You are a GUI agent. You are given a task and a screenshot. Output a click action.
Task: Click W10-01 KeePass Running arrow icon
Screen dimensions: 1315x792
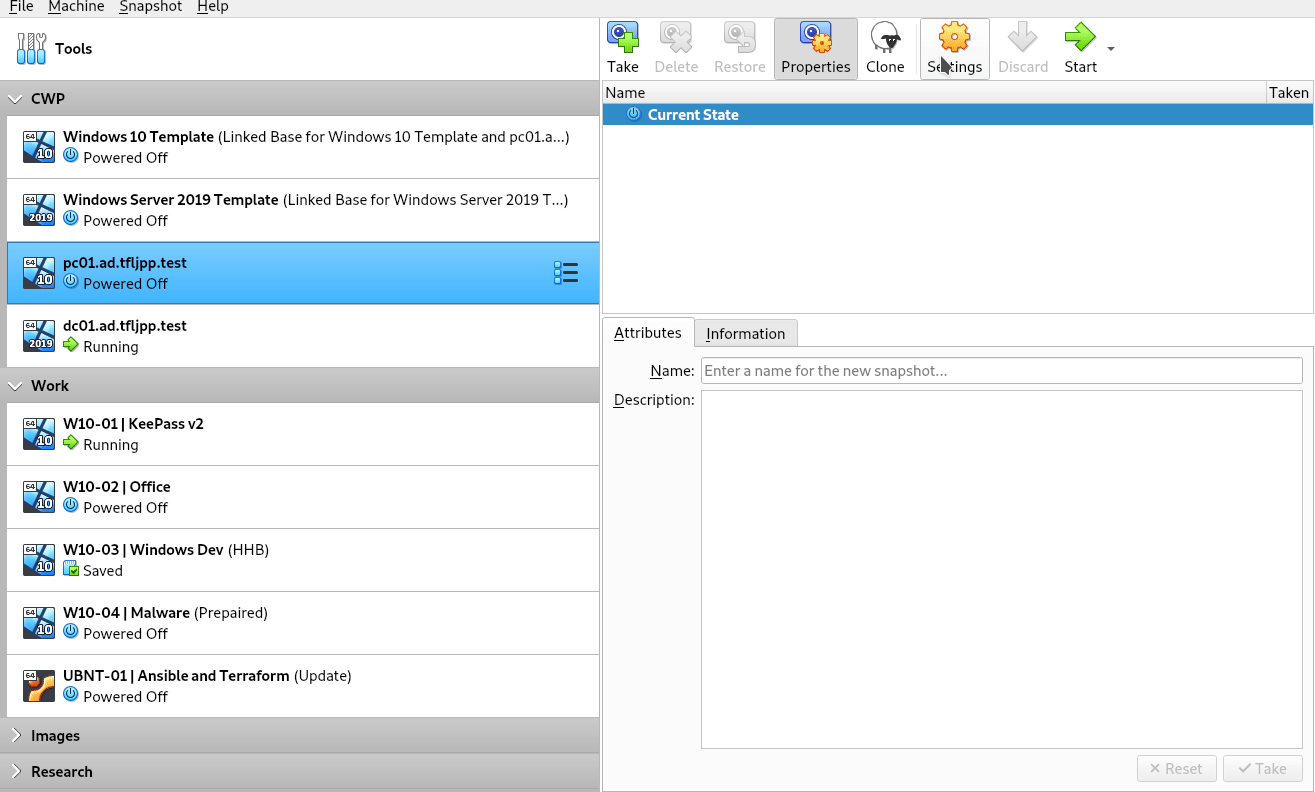(x=71, y=444)
